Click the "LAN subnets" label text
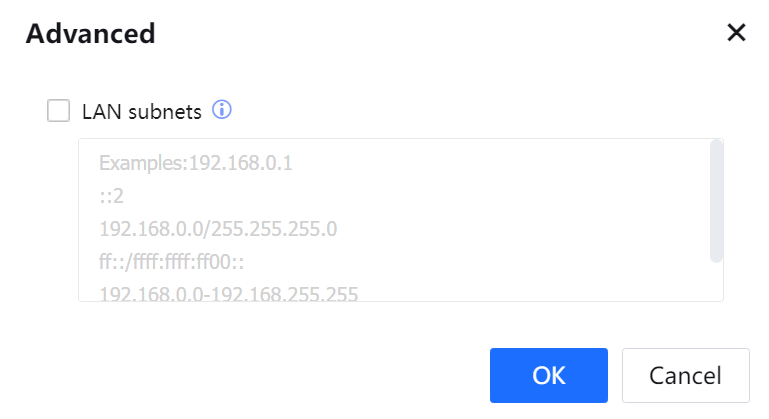The height and width of the screenshot is (419, 769). pyautogui.click(x=142, y=111)
